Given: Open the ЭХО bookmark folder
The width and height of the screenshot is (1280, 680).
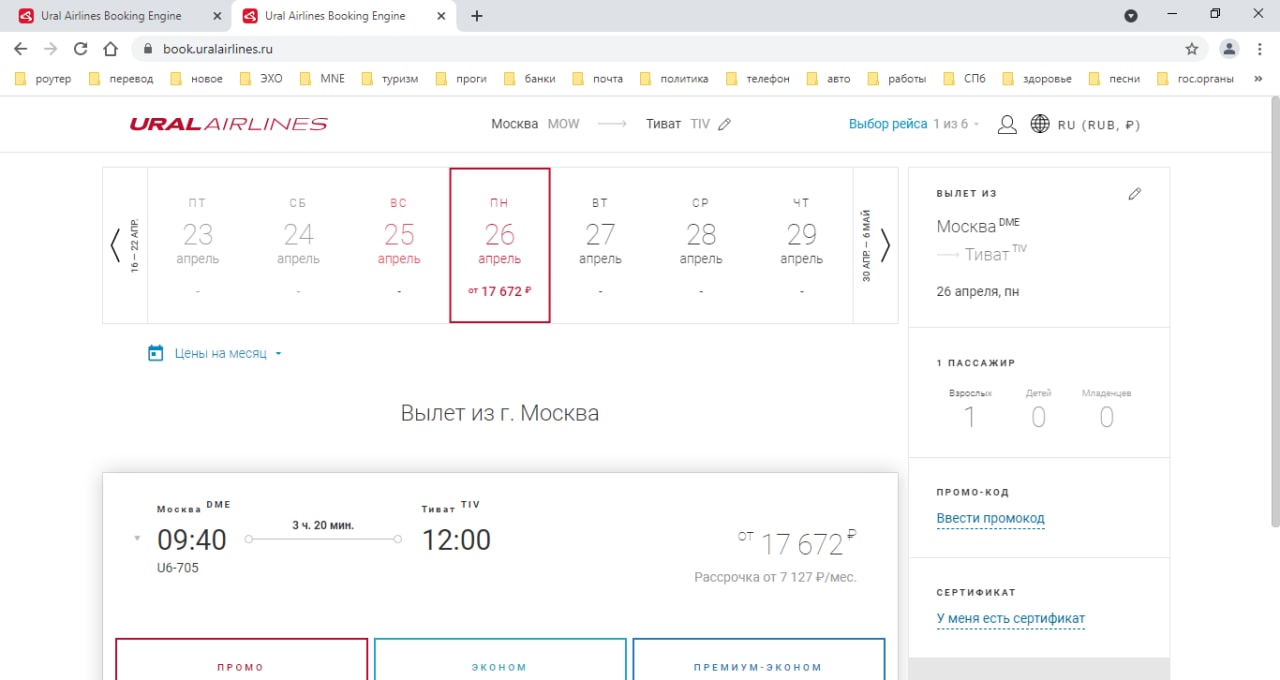Looking at the screenshot, I should click(260, 78).
